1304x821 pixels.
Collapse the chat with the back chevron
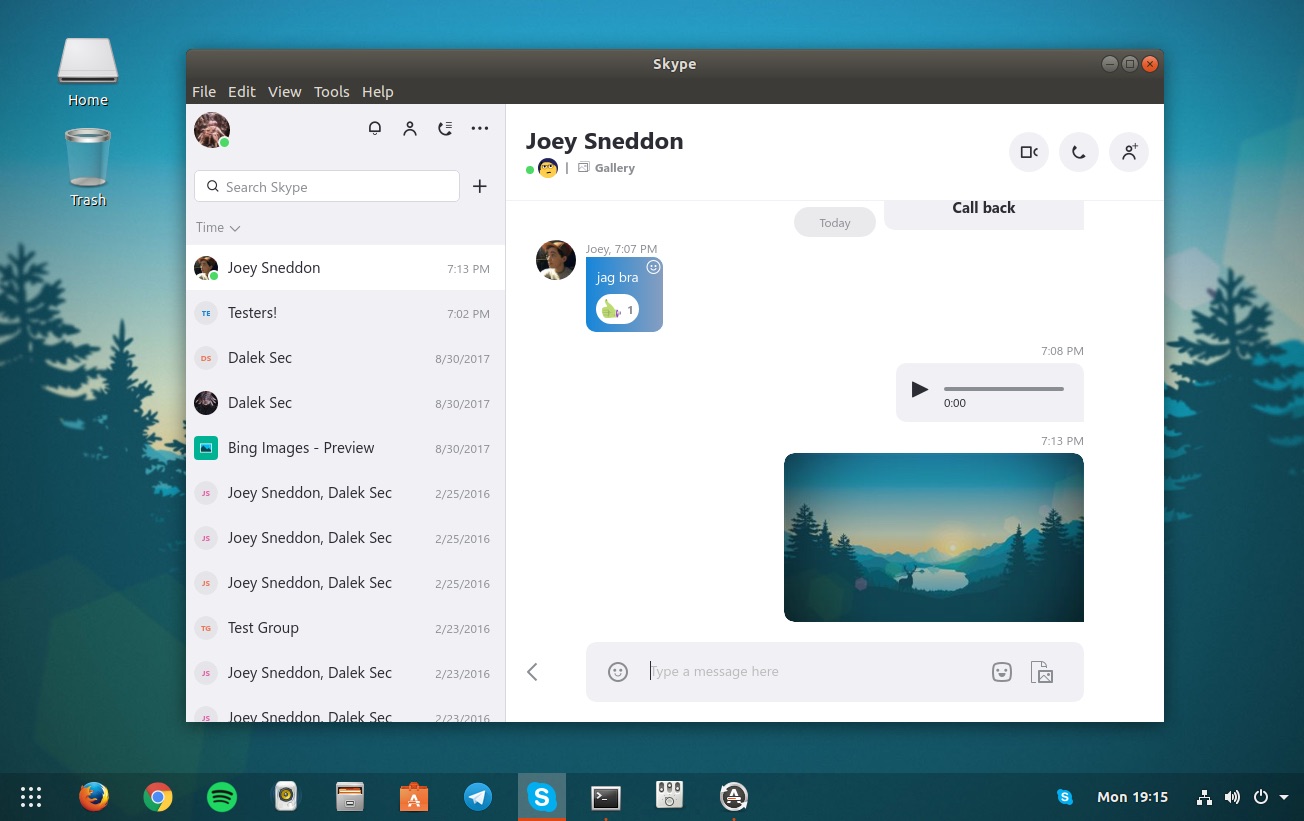coord(532,671)
